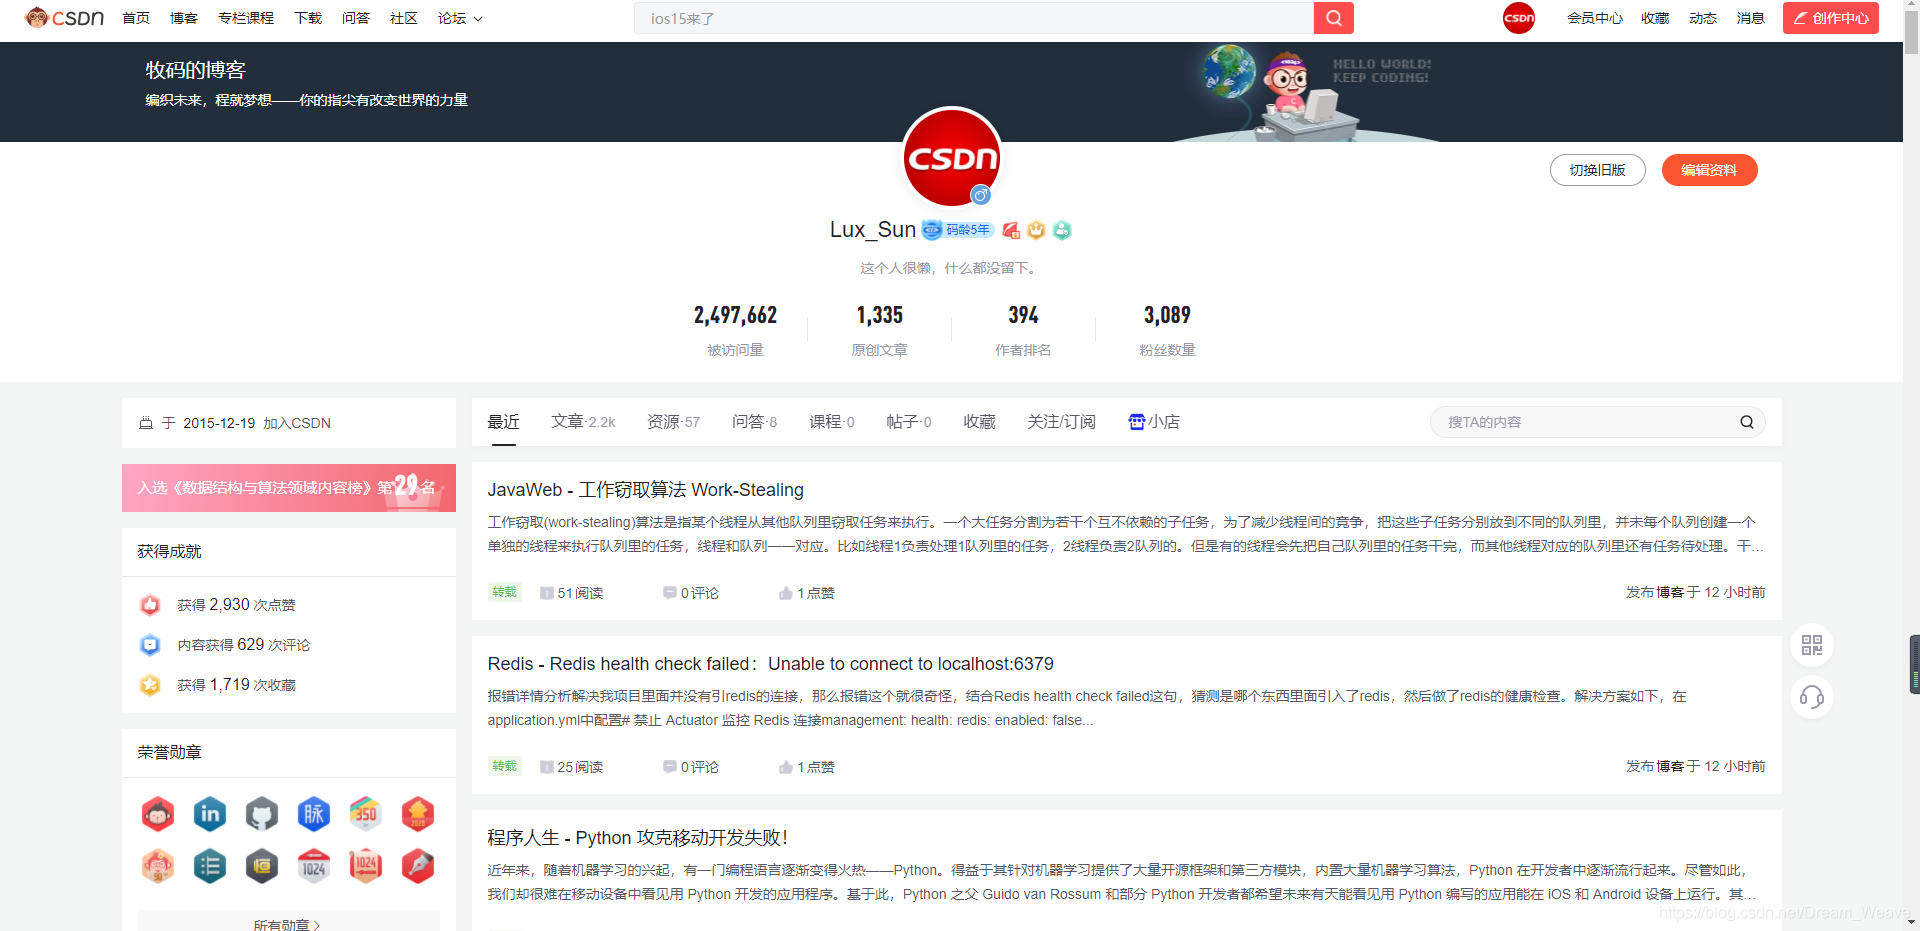The image size is (1920, 931).
Task: Click the gold favorites achievement icon
Action: (x=150, y=685)
